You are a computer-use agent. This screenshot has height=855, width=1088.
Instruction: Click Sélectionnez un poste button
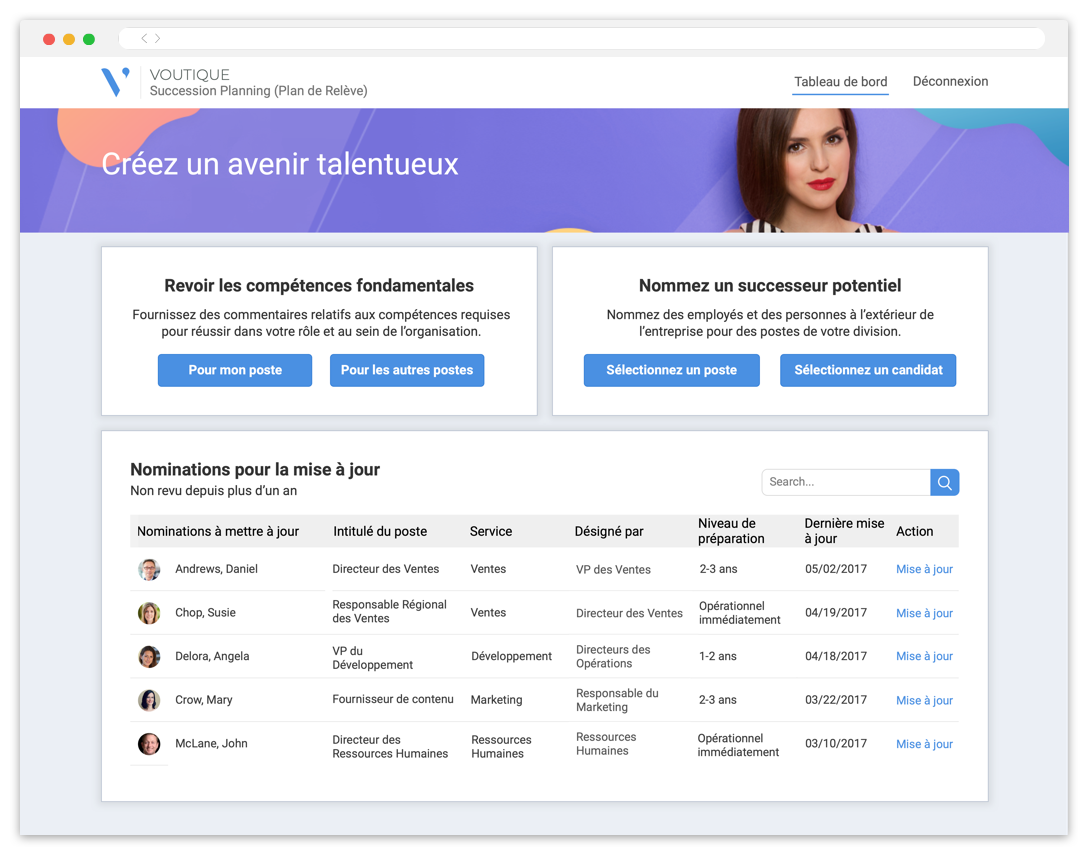coord(672,371)
